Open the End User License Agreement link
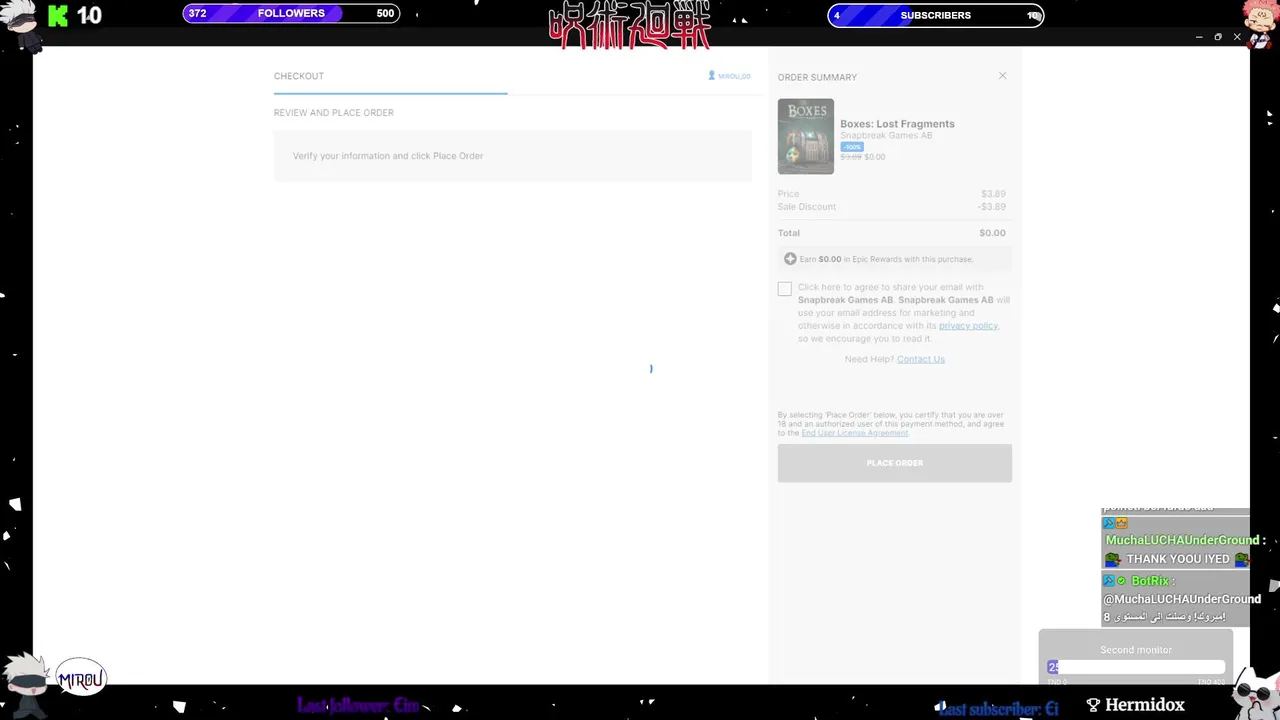The height and width of the screenshot is (720, 1280). tap(855, 433)
